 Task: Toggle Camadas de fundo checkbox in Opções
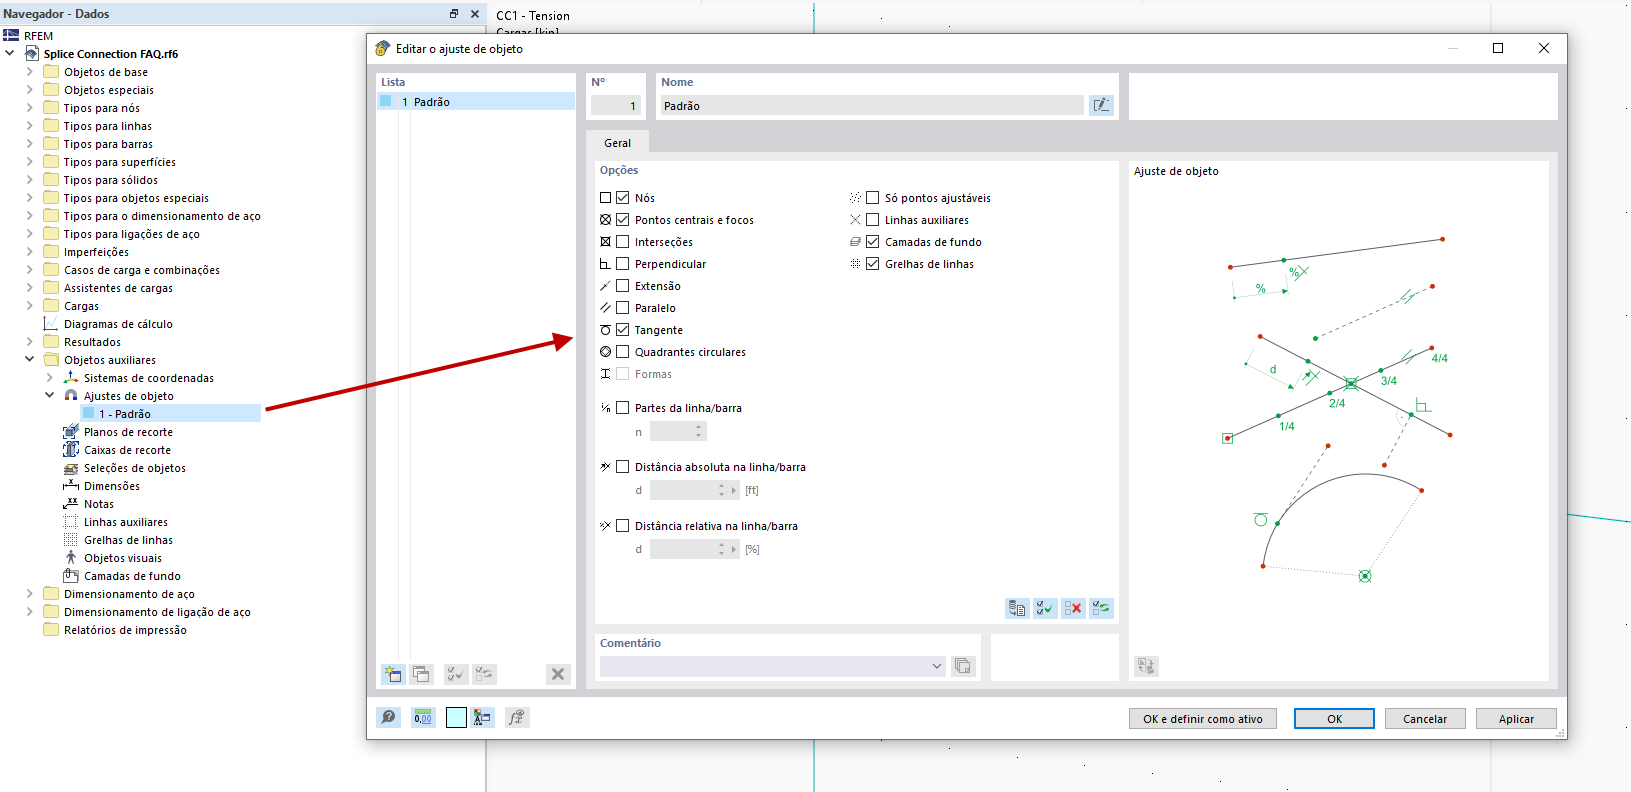coord(873,242)
